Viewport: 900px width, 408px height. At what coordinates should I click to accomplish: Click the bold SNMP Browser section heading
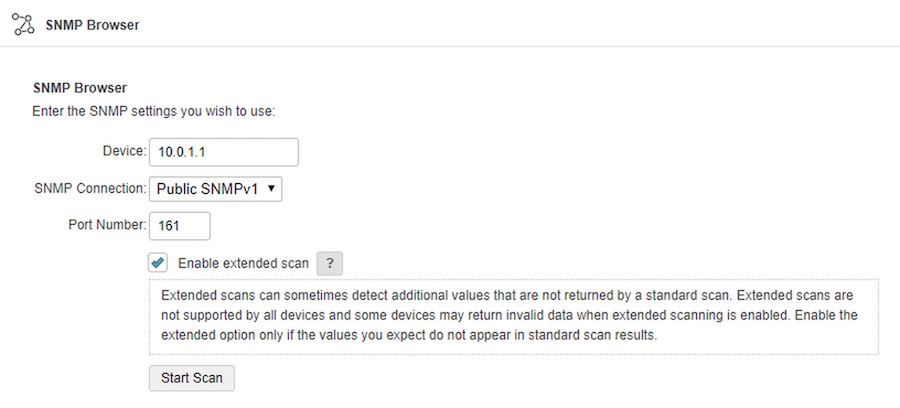click(x=80, y=88)
